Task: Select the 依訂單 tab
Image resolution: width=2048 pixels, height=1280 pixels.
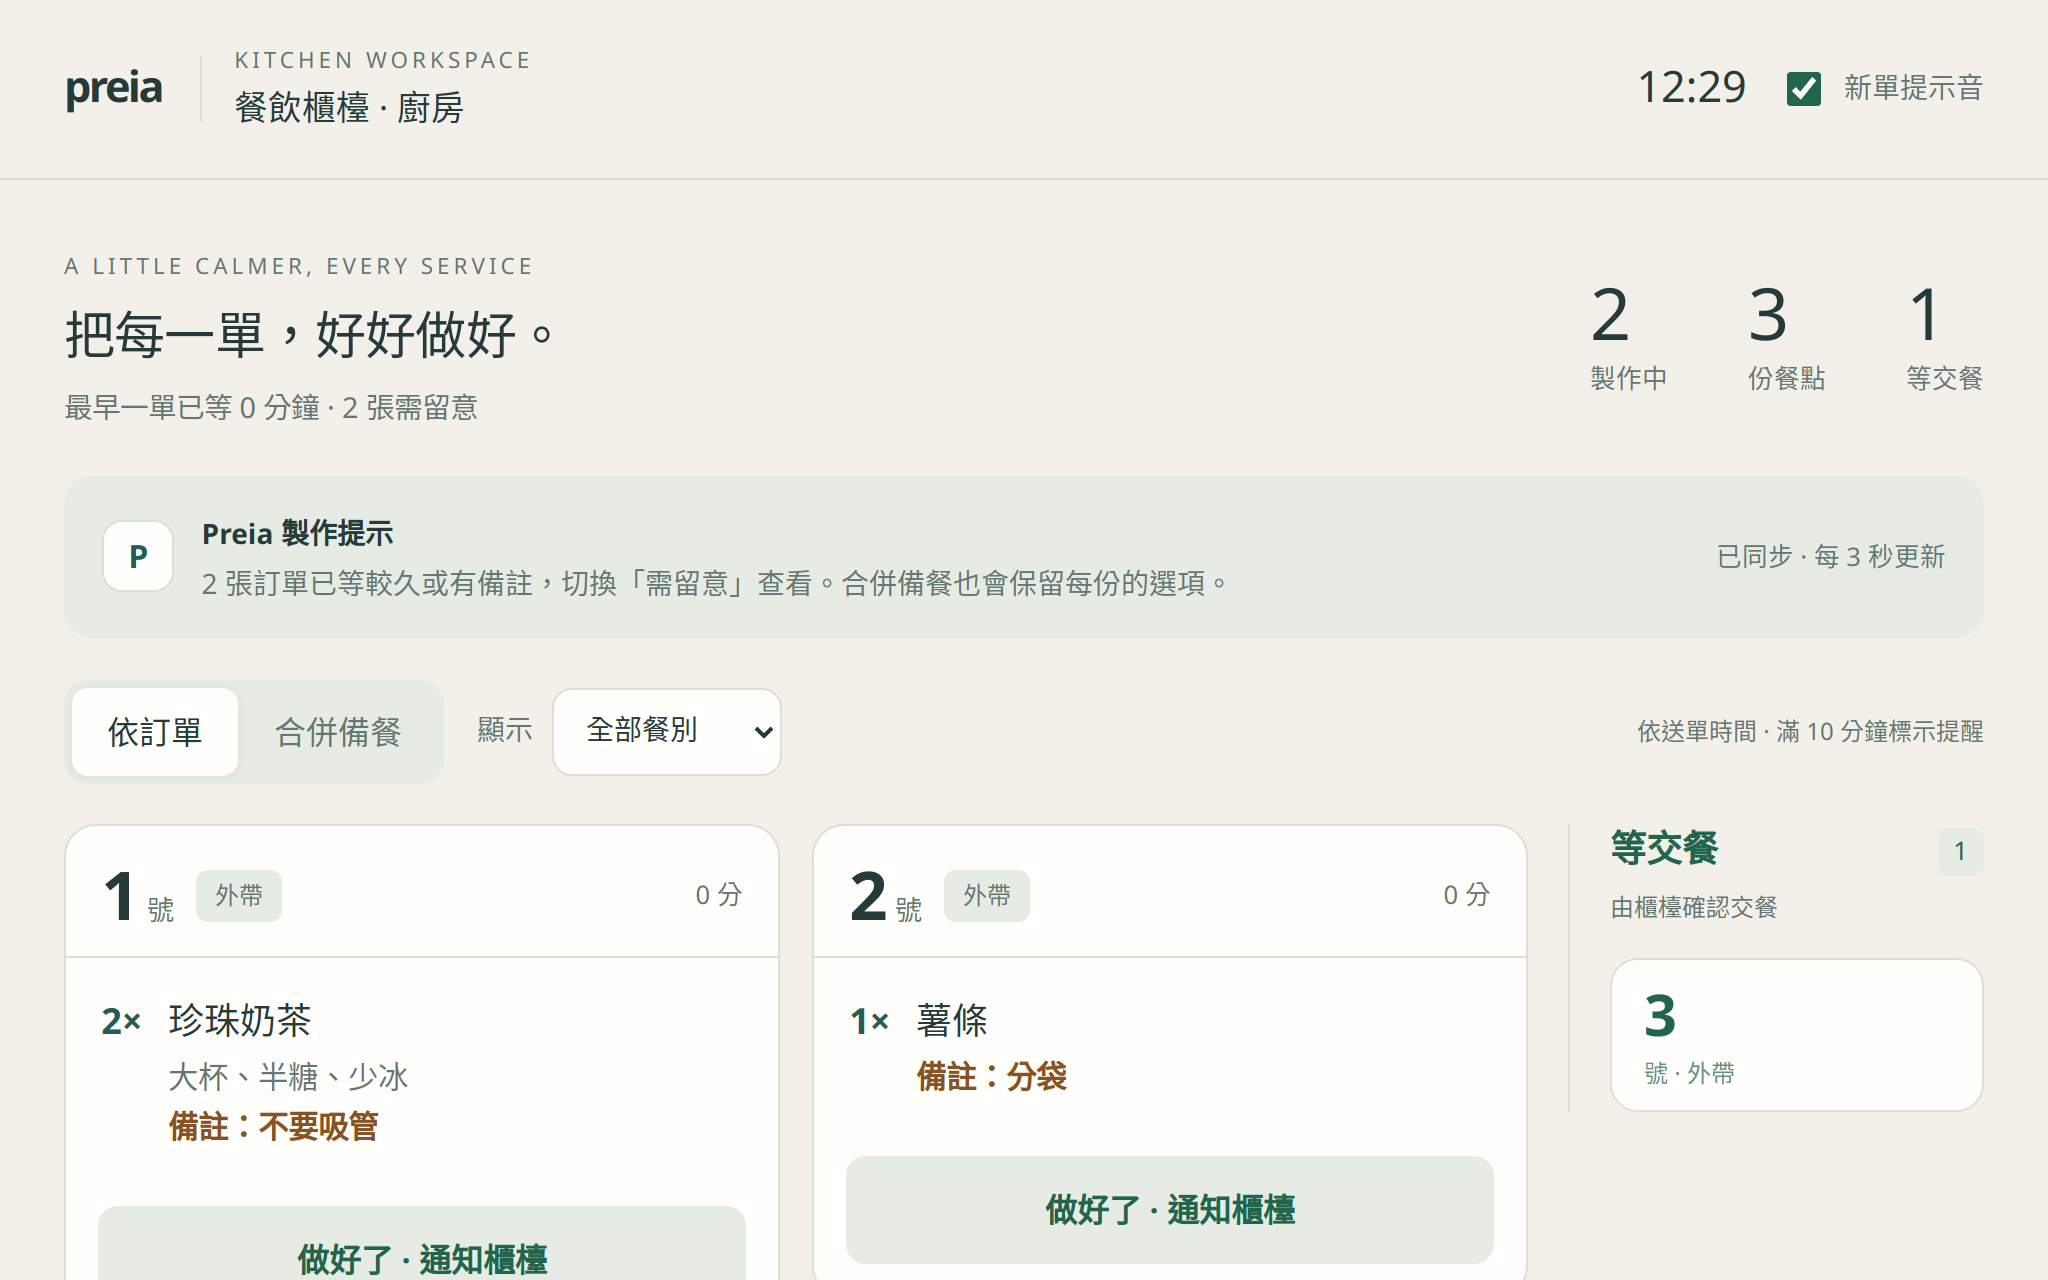Action: click(155, 731)
